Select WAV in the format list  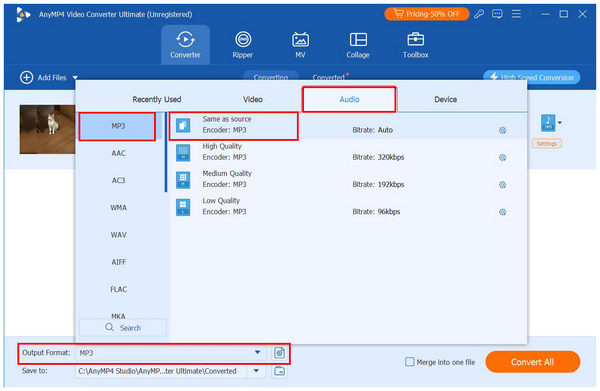click(x=118, y=235)
